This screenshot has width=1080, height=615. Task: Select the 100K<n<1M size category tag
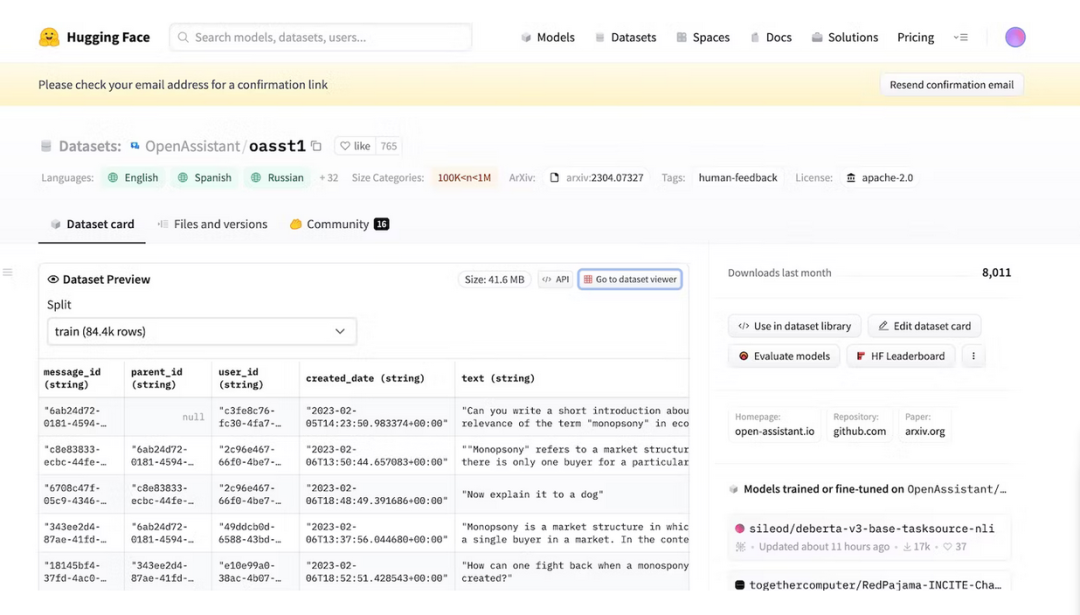464,178
